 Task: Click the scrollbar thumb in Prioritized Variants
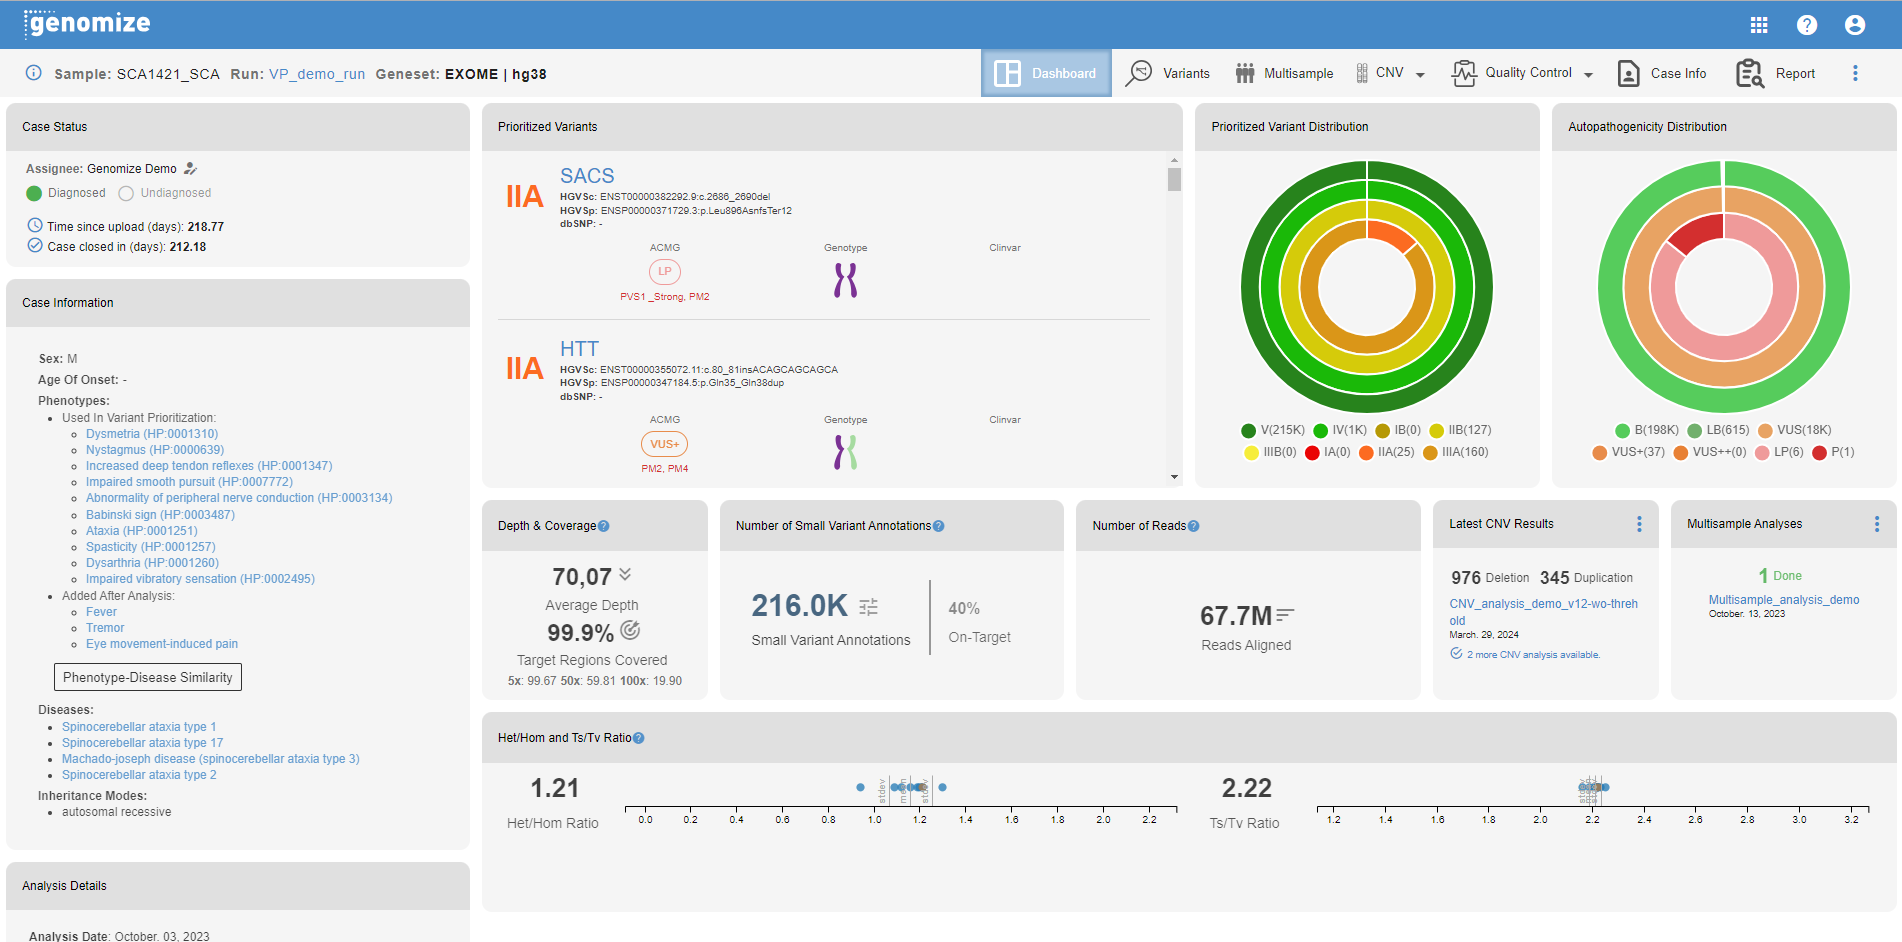pyautogui.click(x=1174, y=179)
